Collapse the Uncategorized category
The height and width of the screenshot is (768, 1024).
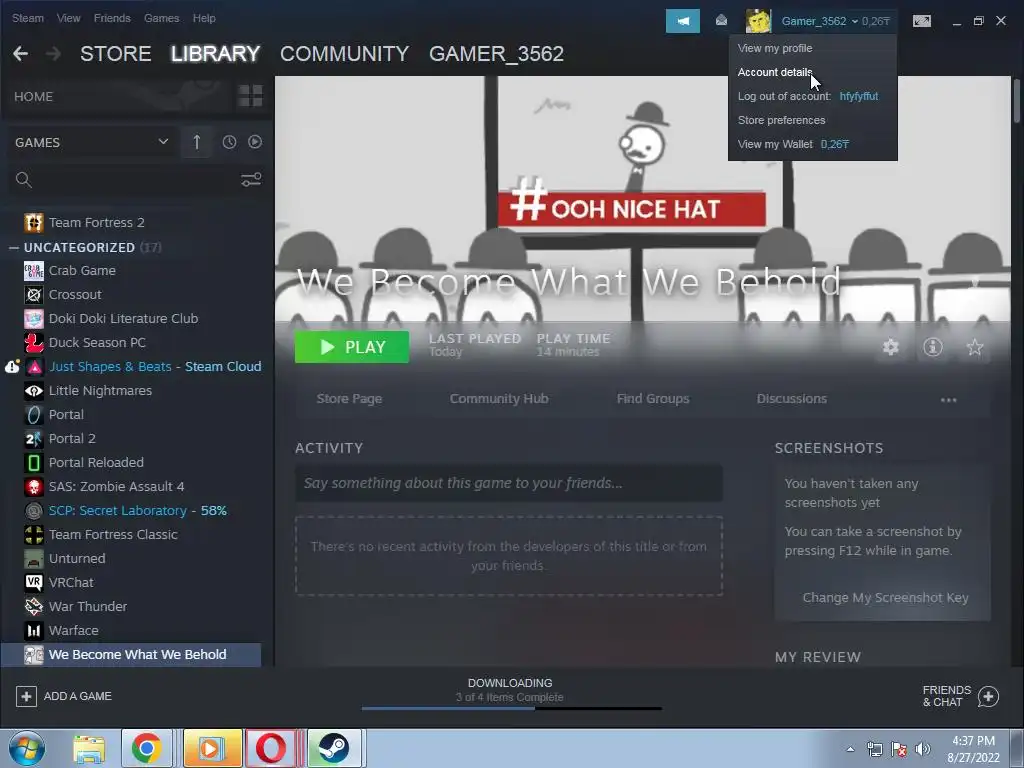[13, 248]
